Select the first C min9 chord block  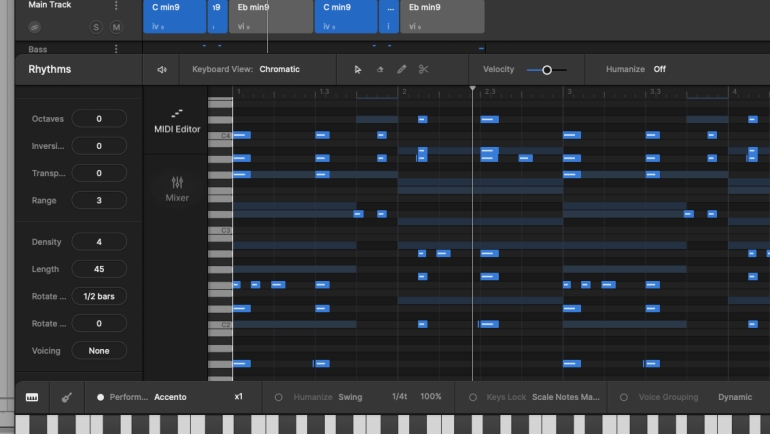[174, 16]
